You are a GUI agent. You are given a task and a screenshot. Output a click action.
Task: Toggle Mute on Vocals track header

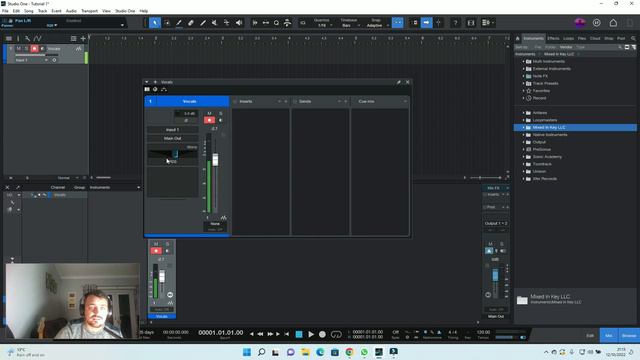pos(18,49)
